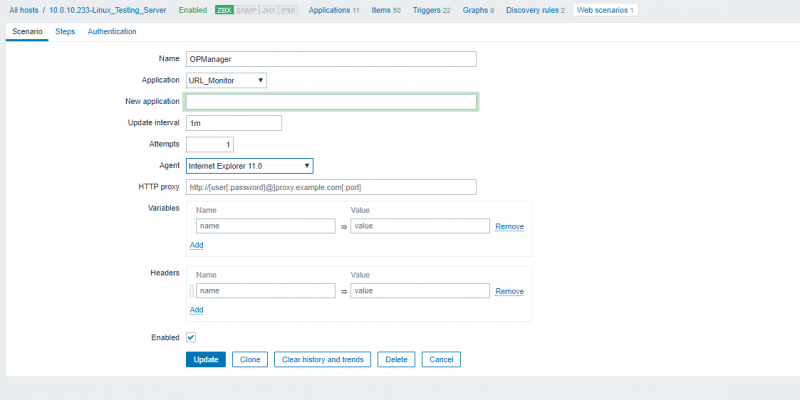This screenshot has height=400, width=800.
Task: Click the Cancel button
Action: [x=441, y=359]
